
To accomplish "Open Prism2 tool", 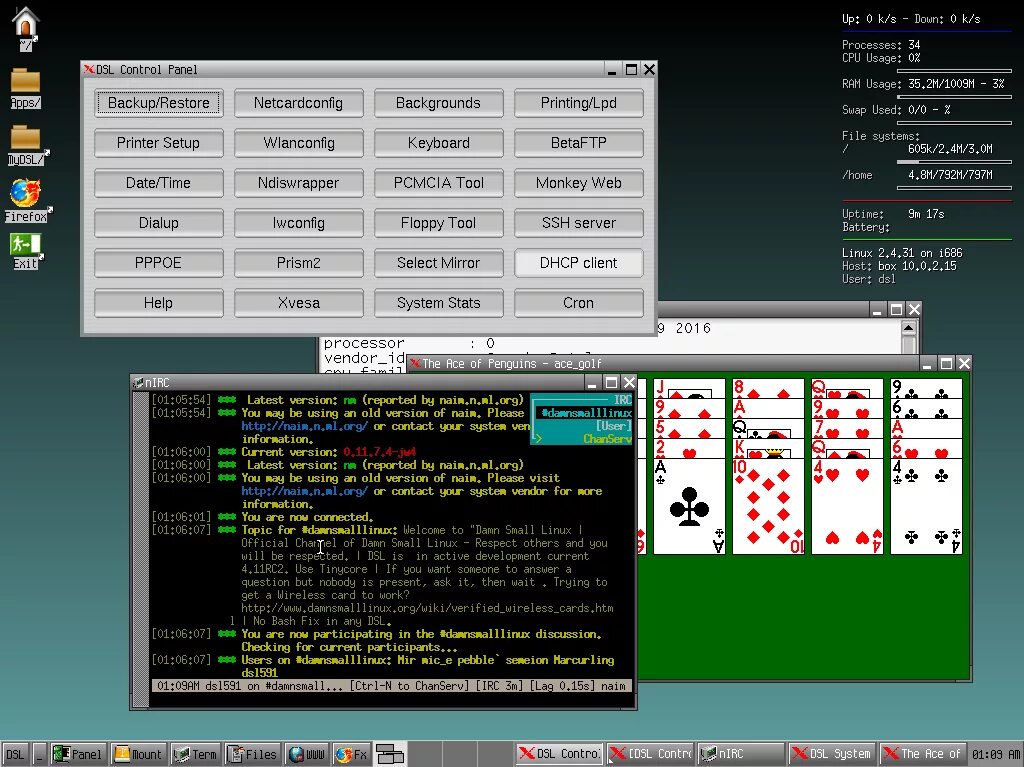I will pyautogui.click(x=298, y=263).
